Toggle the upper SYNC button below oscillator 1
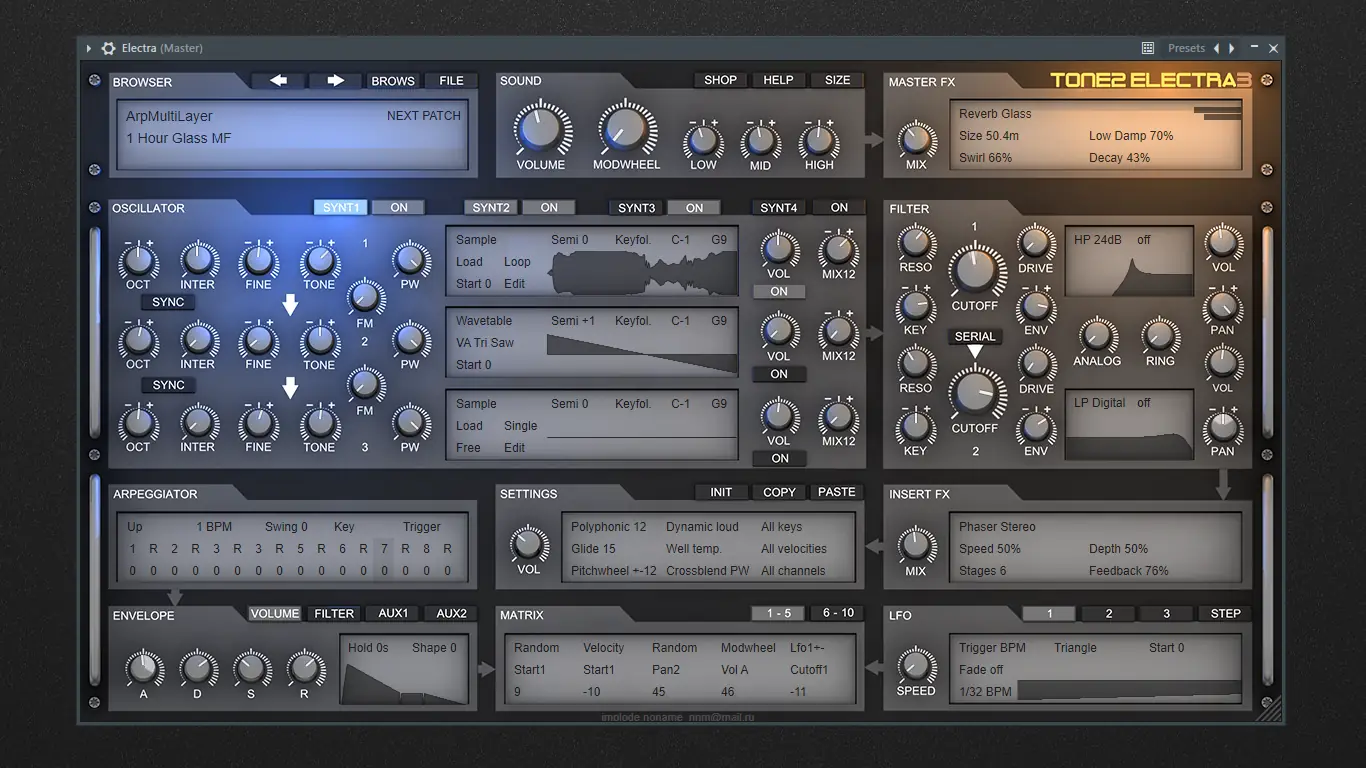The width and height of the screenshot is (1366, 768). pos(168,302)
